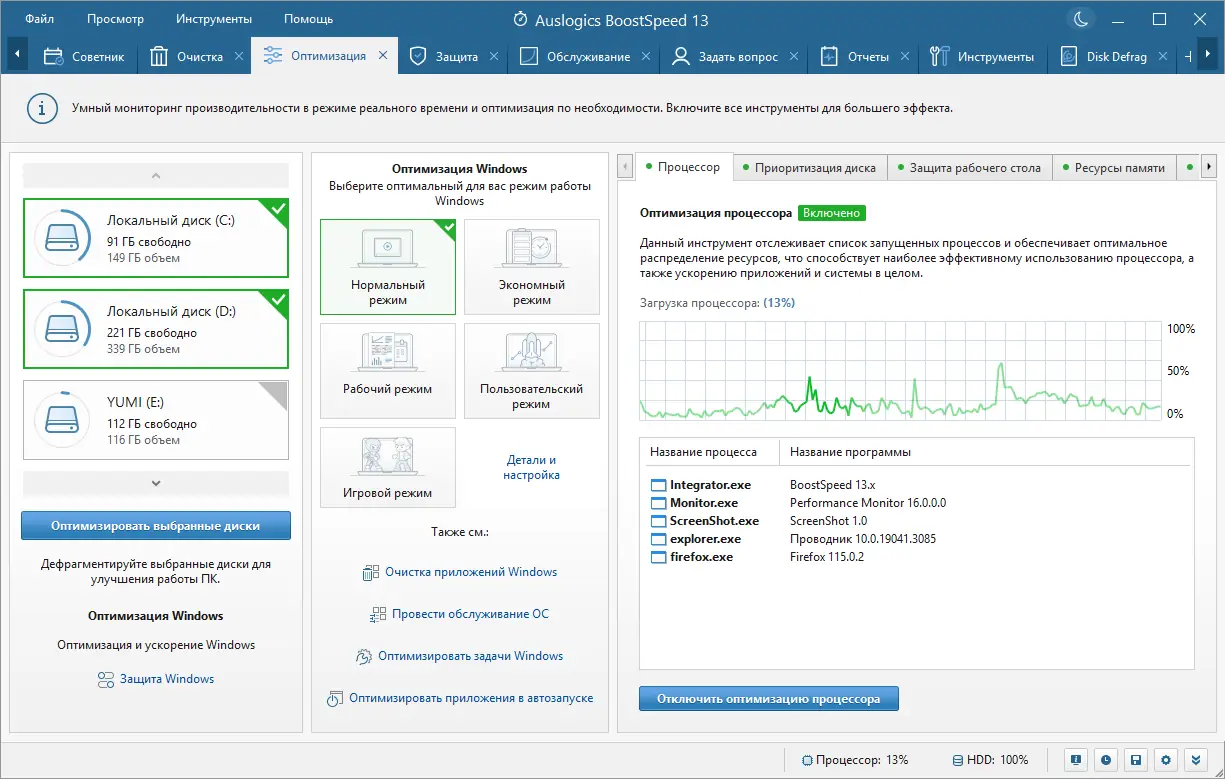The height and width of the screenshot is (779, 1225).
Task: Click the Integrator.exe process icon
Action: pos(658,485)
